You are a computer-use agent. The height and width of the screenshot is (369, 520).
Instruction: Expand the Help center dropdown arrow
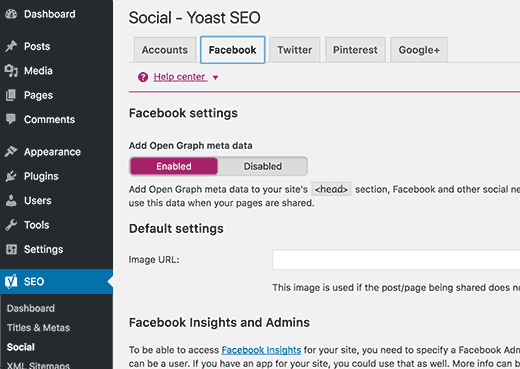(x=215, y=78)
